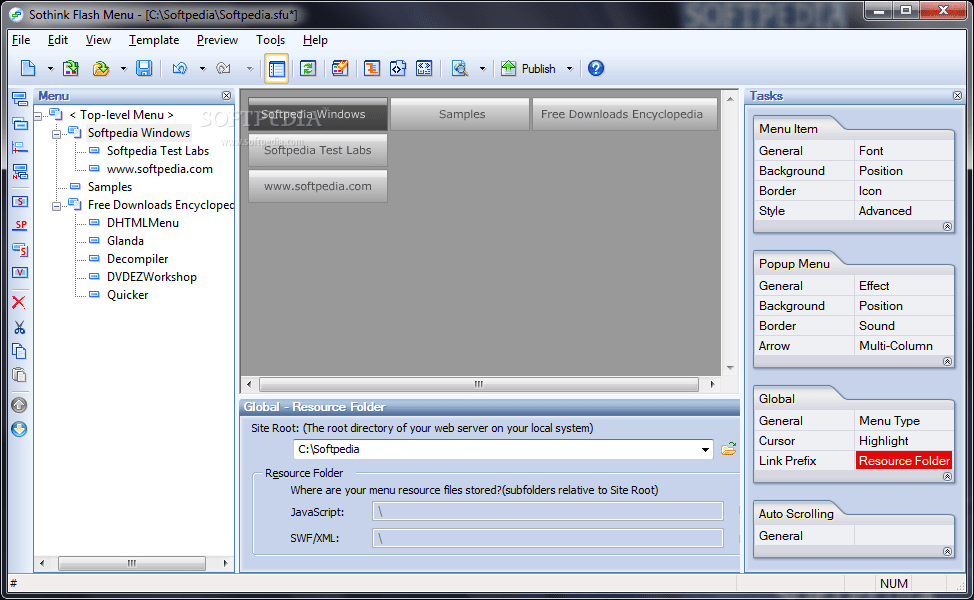The image size is (974, 600).
Task: Redo the last undone action
Action: tap(224, 68)
